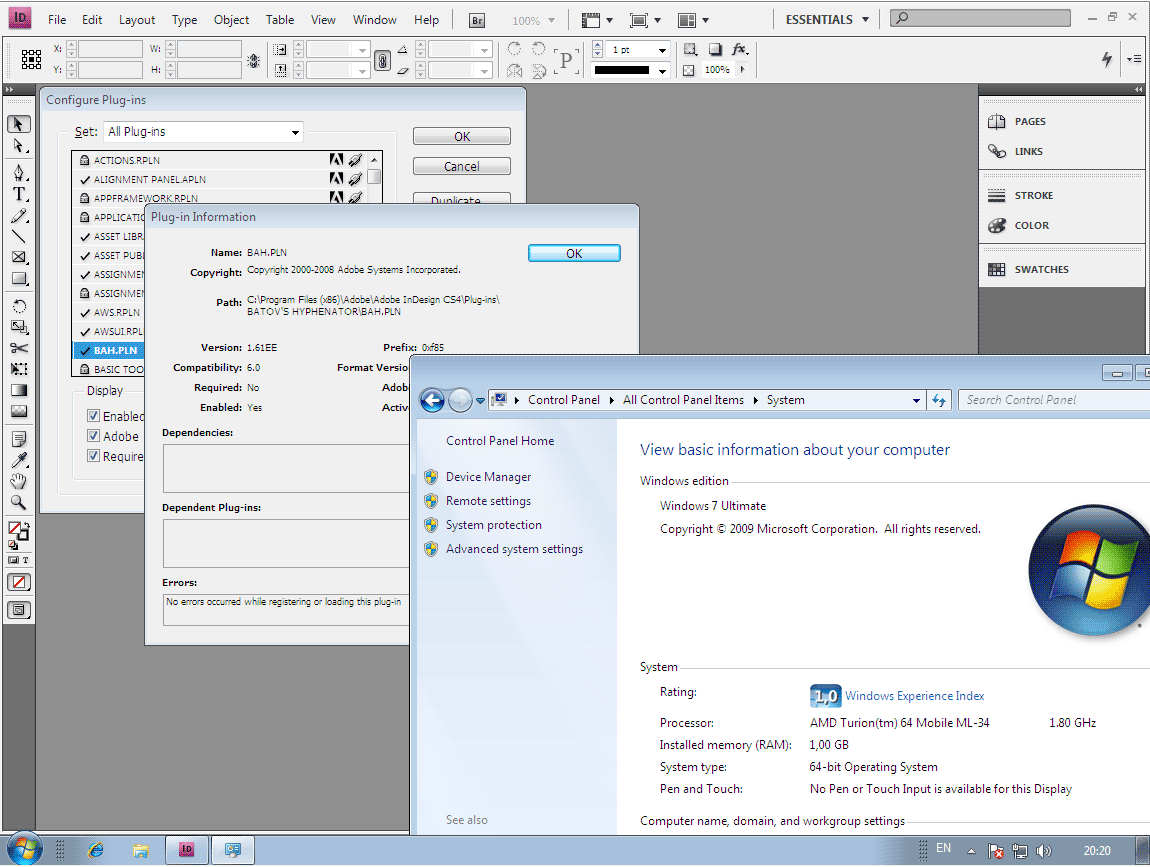Open Device Manager link
The width and height of the screenshot is (1150, 867).
(488, 477)
